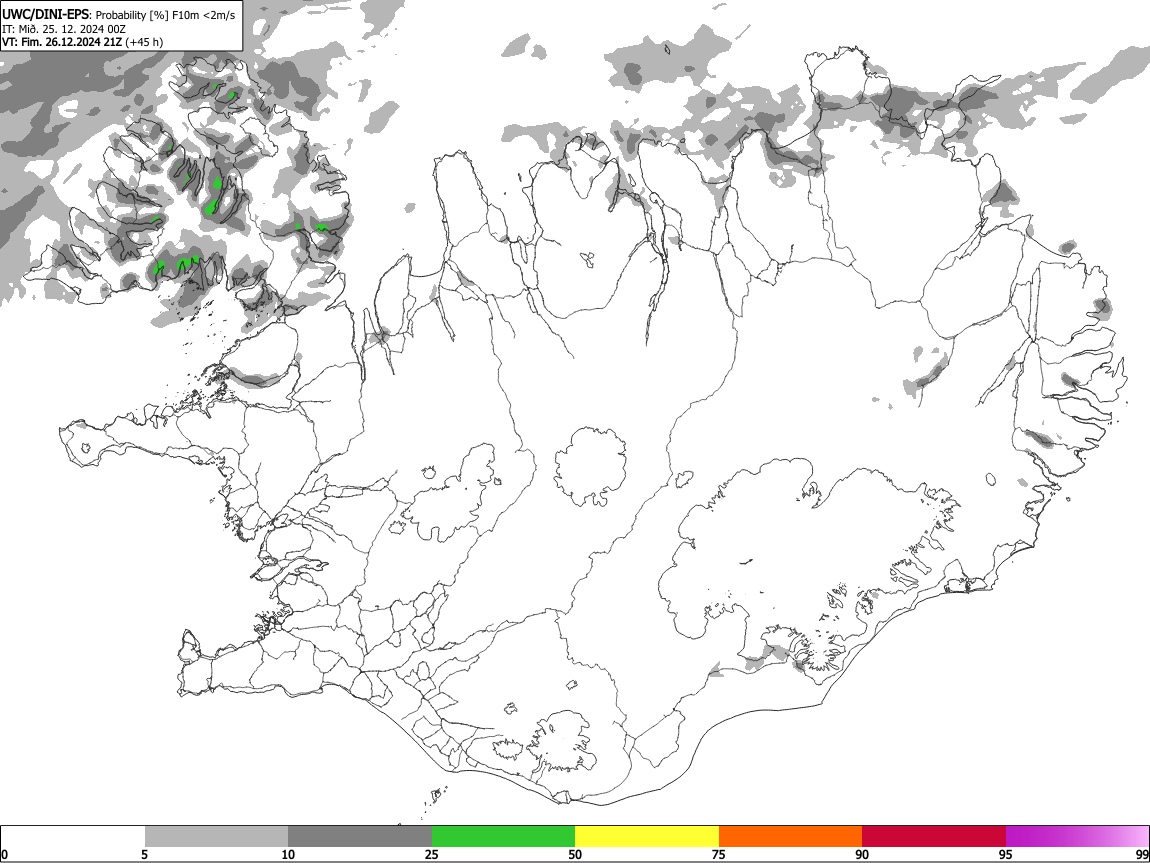Click the red 90-95 legend segment
This screenshot has width=1150, height=863.
click(934, 837)
